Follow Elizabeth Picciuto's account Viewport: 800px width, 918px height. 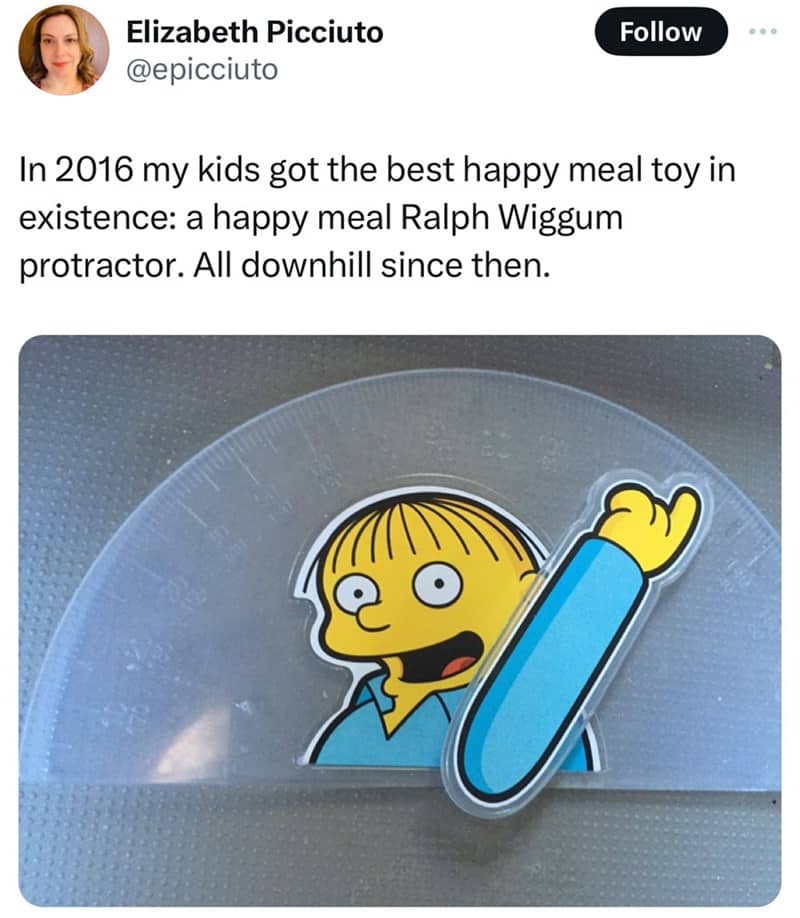click(x=661, y=32)
